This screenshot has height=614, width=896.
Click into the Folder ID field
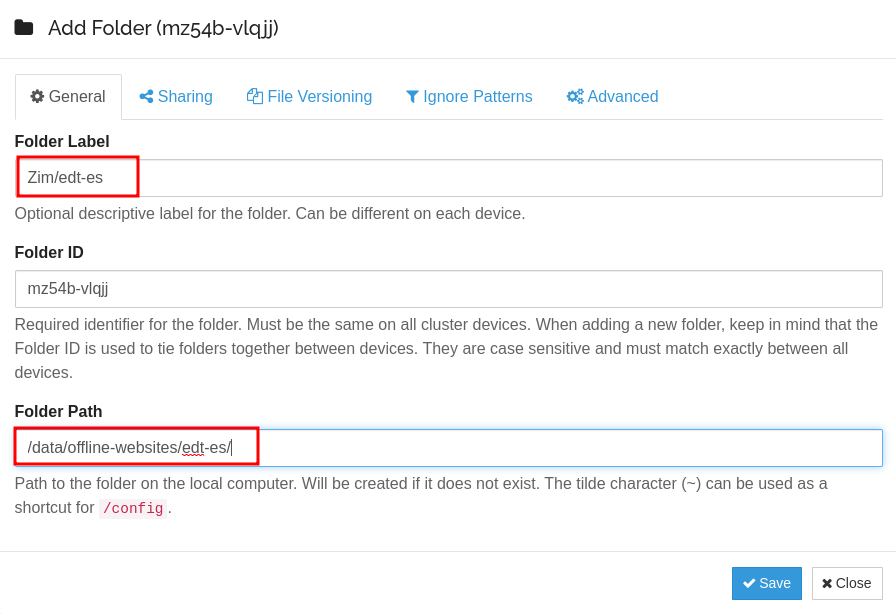pos(448,289)
